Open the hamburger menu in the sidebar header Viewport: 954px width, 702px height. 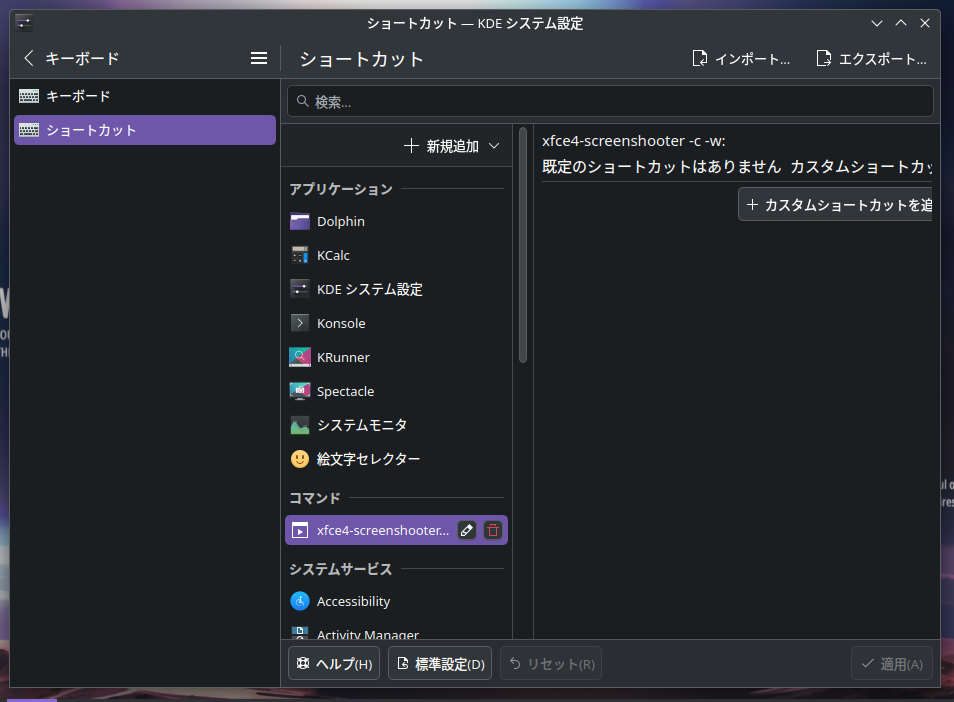click(259, 58)
